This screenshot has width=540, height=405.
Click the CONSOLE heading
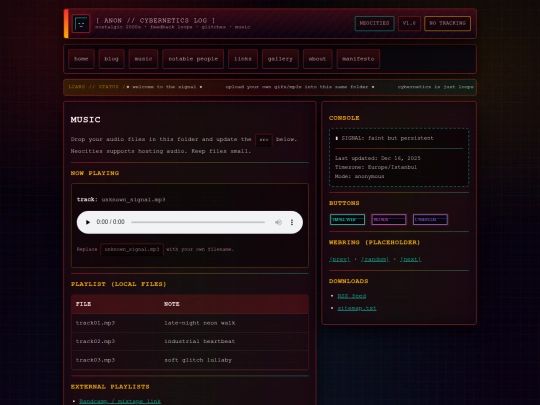(344, 118)
